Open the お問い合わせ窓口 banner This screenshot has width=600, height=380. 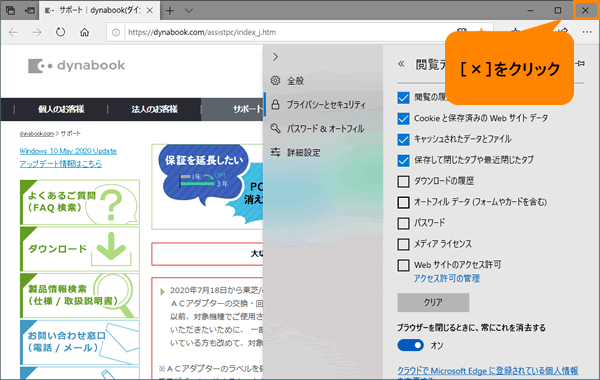(80, 342)
